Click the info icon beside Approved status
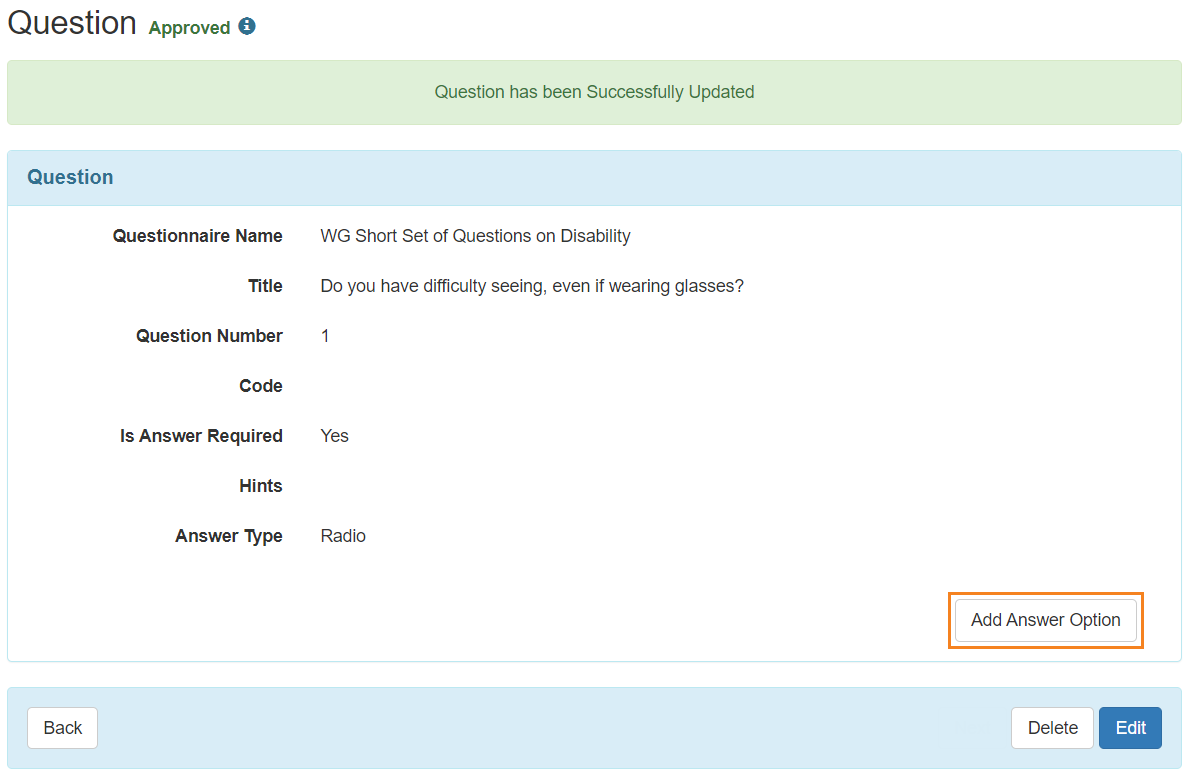1188x777 pixels. point(247,27)
